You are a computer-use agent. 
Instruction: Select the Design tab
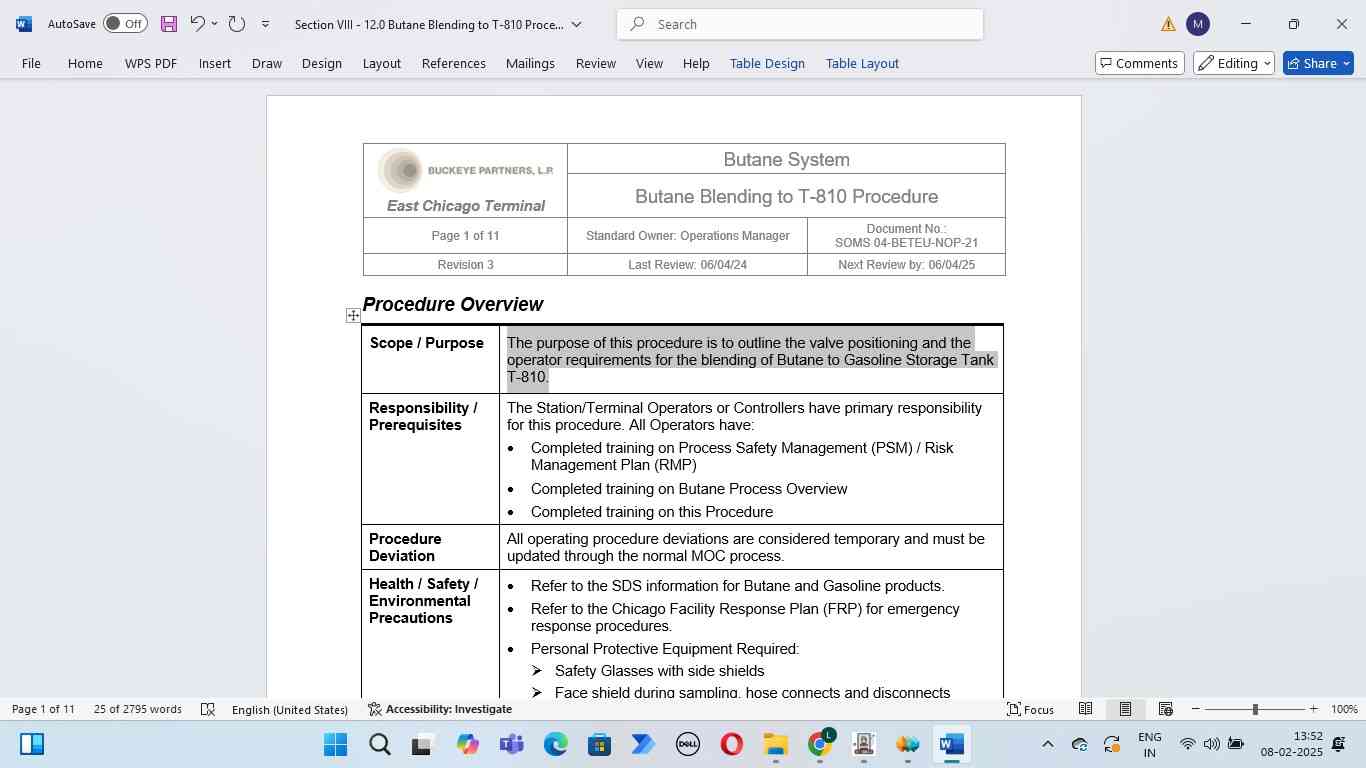coord(322,63)
